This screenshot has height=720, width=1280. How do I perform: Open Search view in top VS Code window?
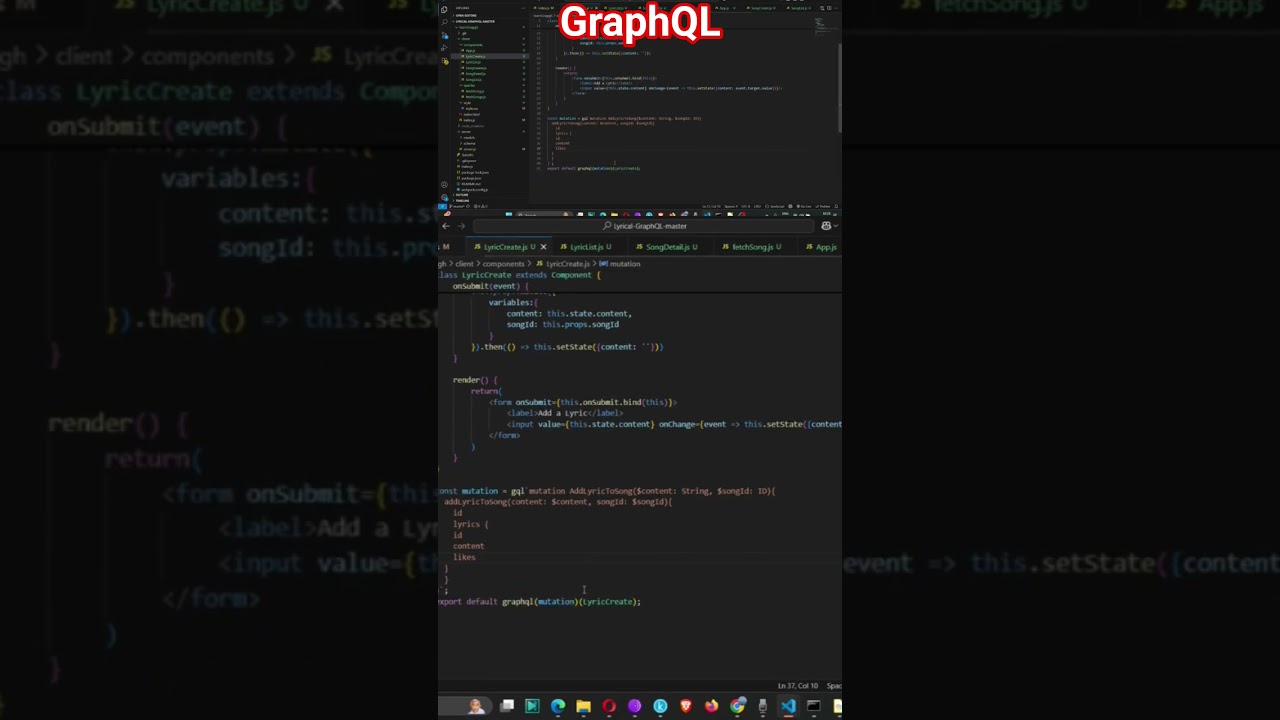coord(444,22)
